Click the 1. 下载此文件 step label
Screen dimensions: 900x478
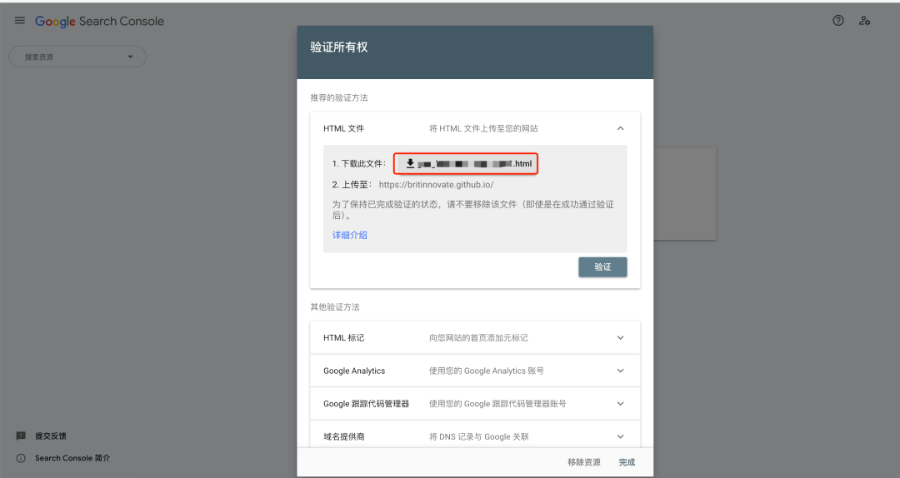[x=359, y=164]
